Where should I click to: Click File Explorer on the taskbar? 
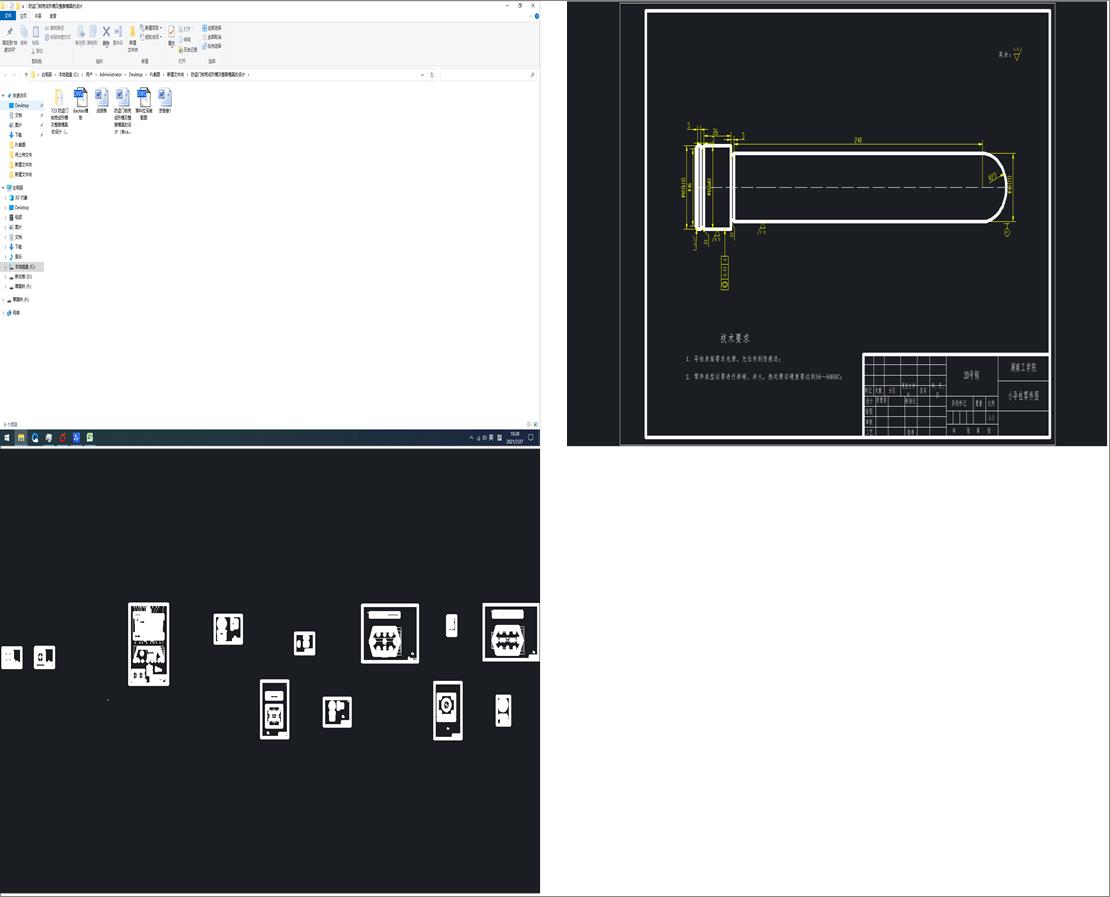tap(21, 438)
